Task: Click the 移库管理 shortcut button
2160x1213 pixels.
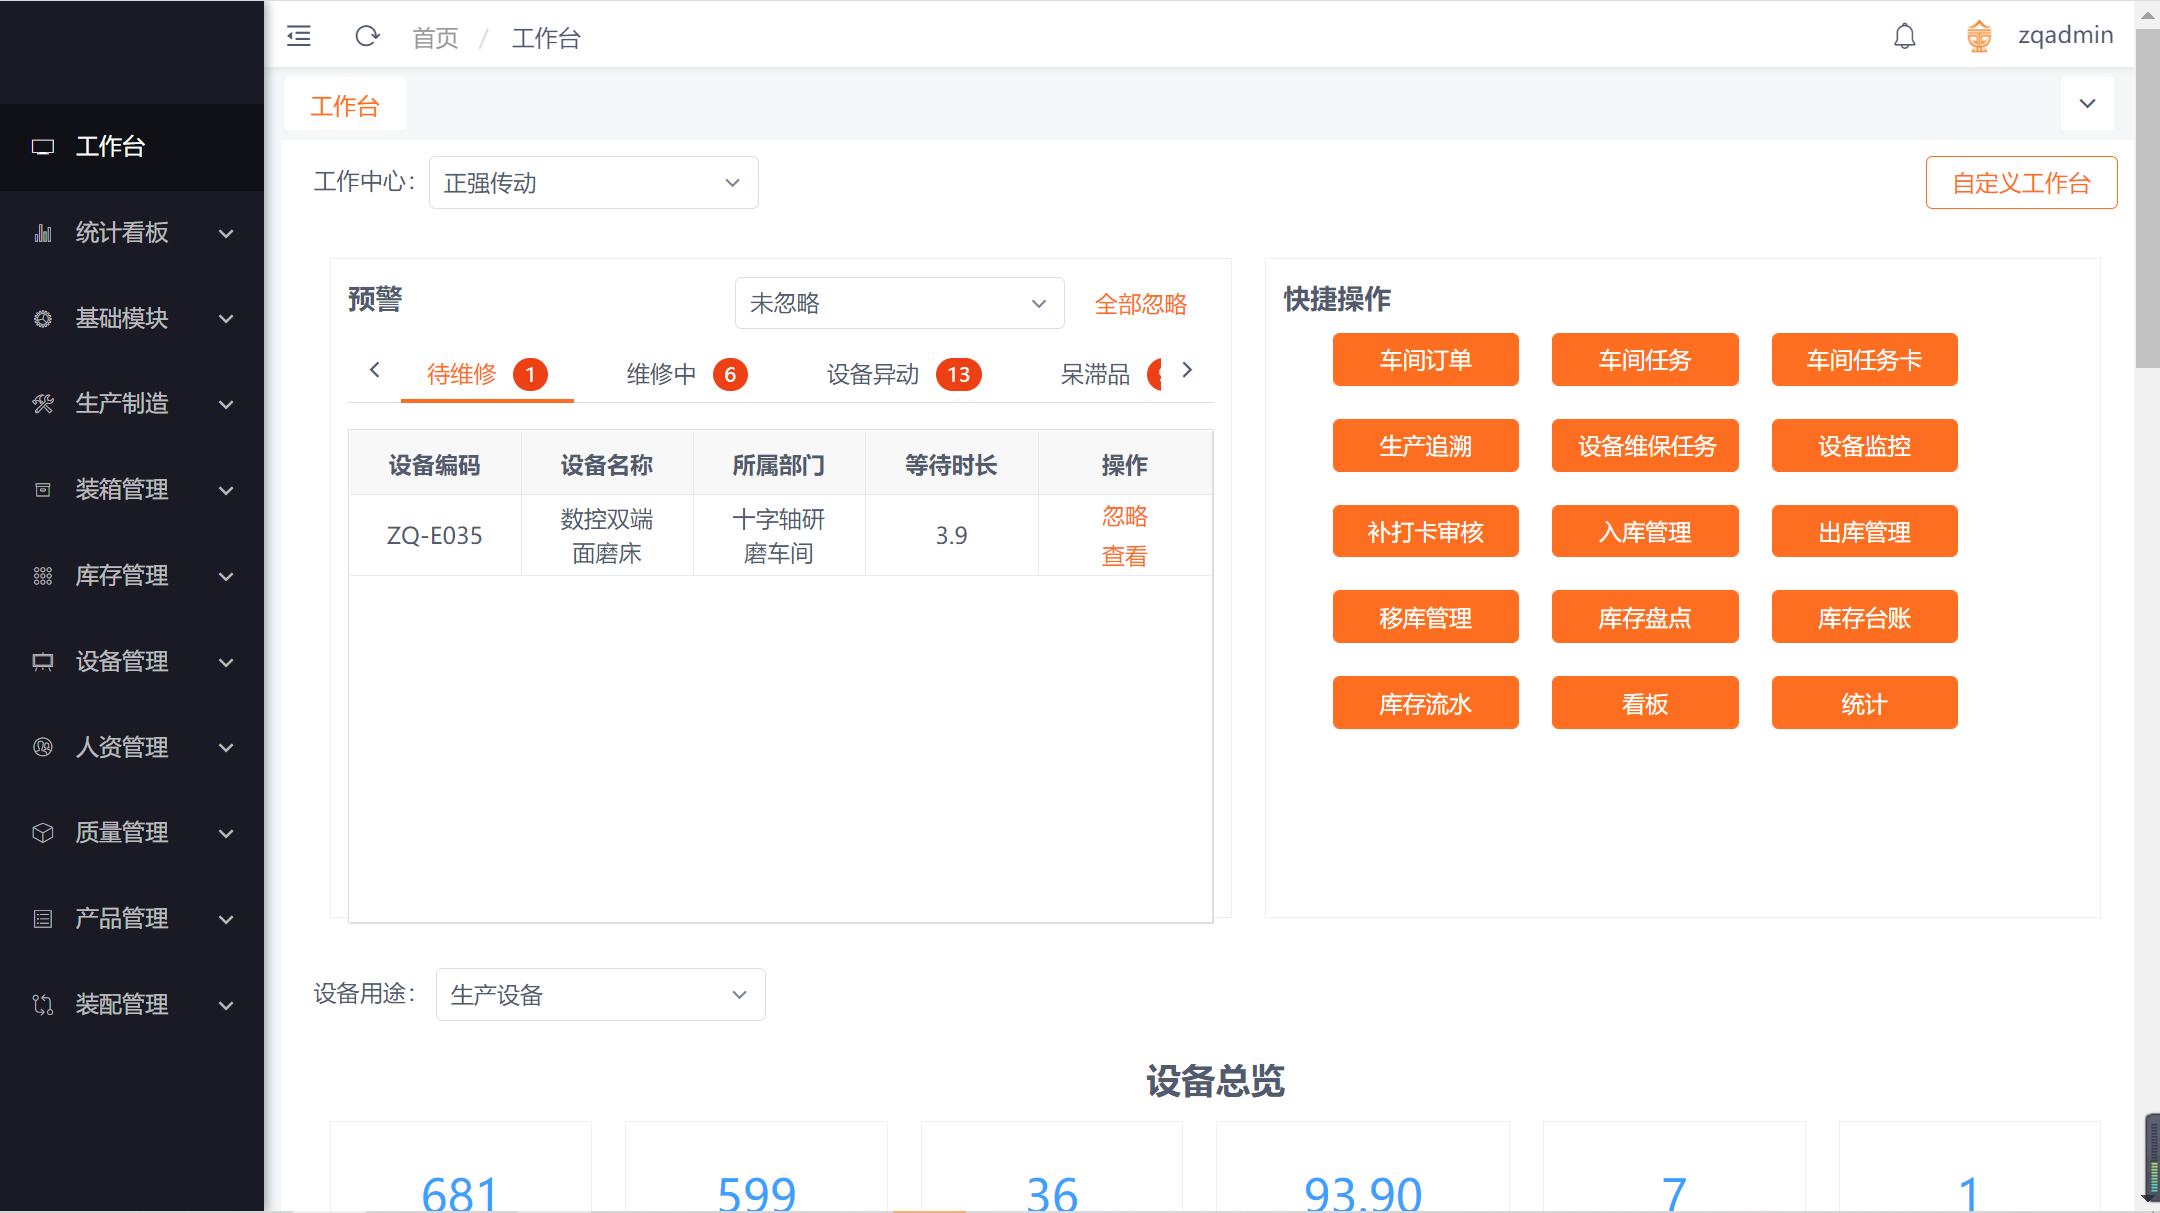Action: click(1425, 618)
